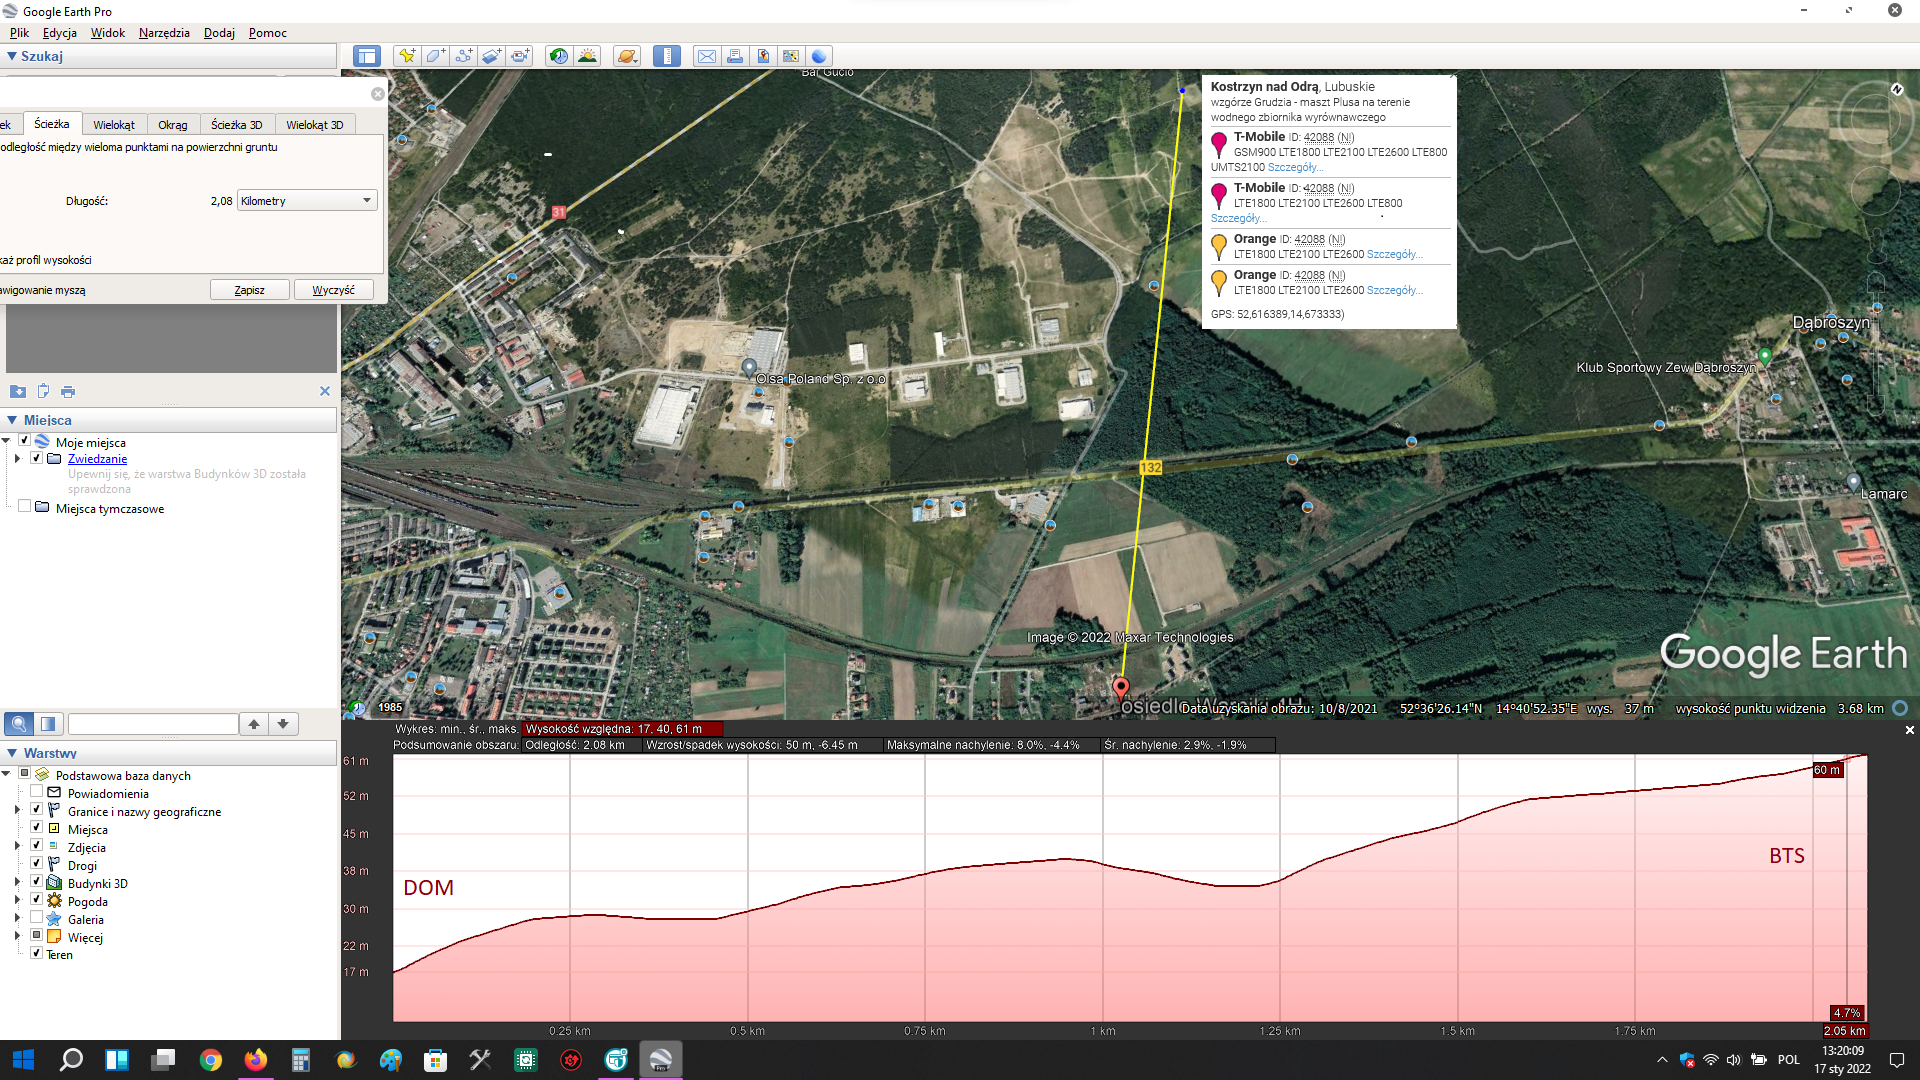The width and height of the screenshot is (1920, 1080).
Task: Uncheck the Teren layer checkbox
Action: coord(36,953)
